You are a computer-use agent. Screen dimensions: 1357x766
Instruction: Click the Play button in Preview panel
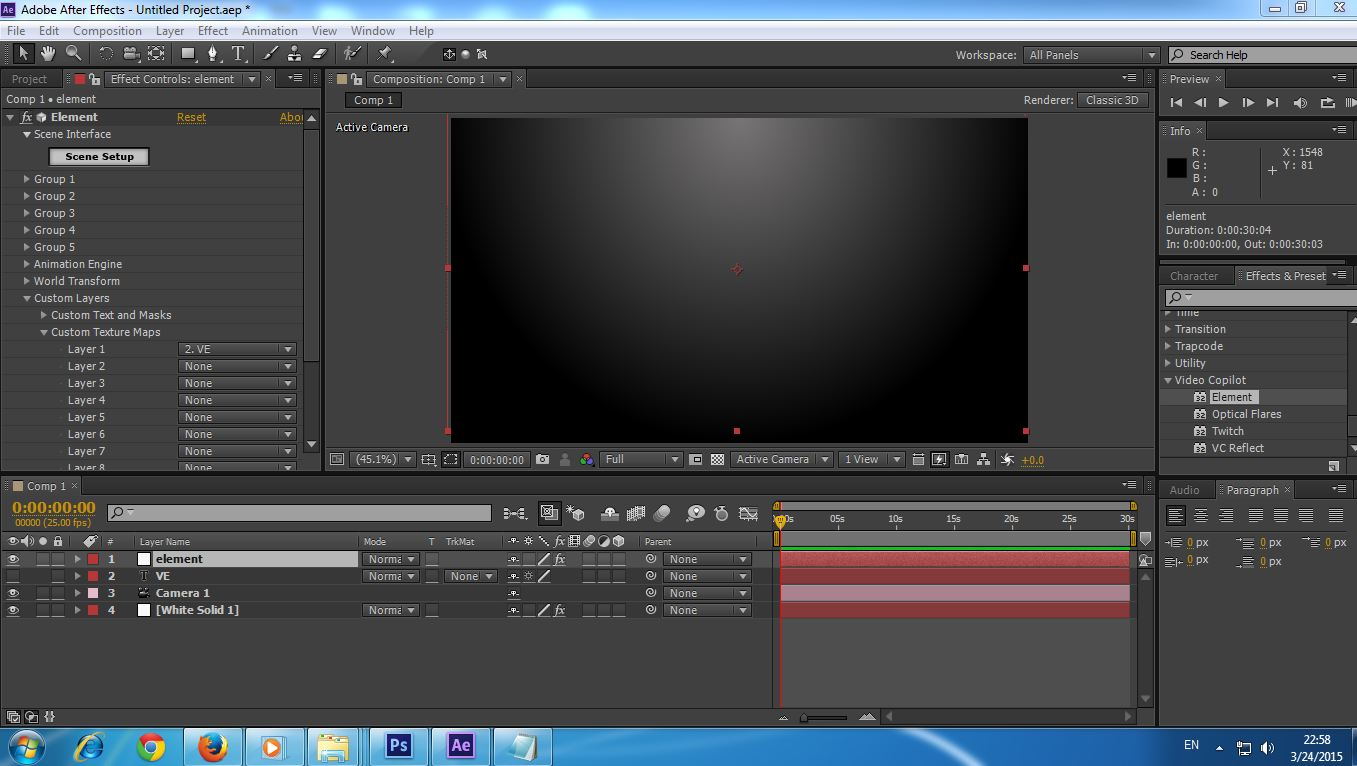(x=1223, y=102)
